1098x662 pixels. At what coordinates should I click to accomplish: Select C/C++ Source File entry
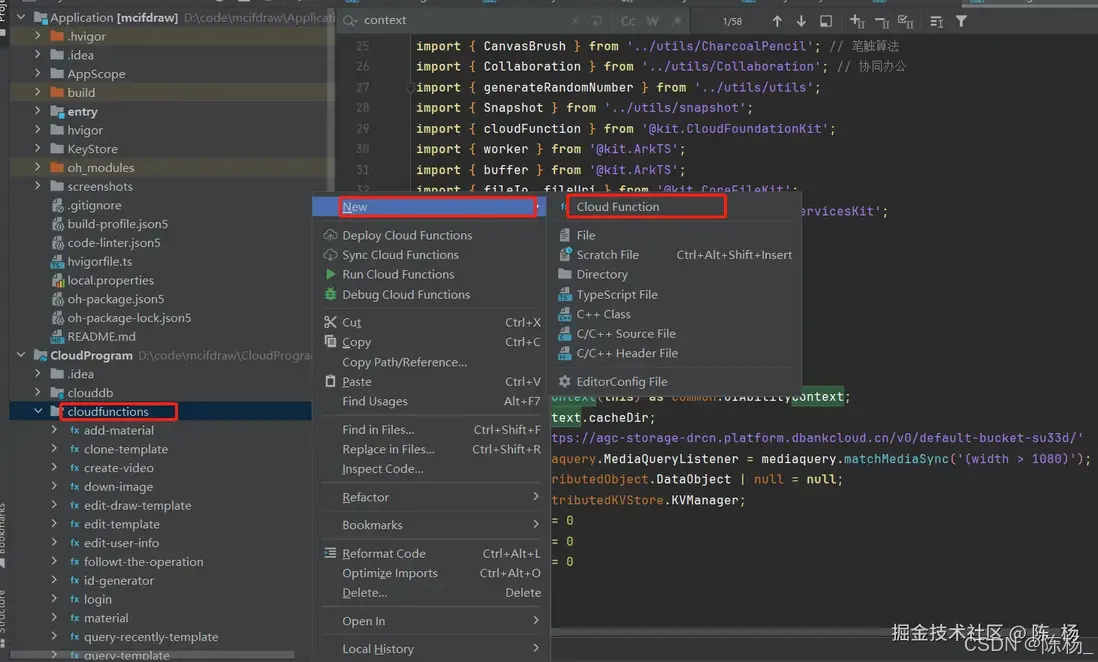pyautogui.click(x=676, y=333)
